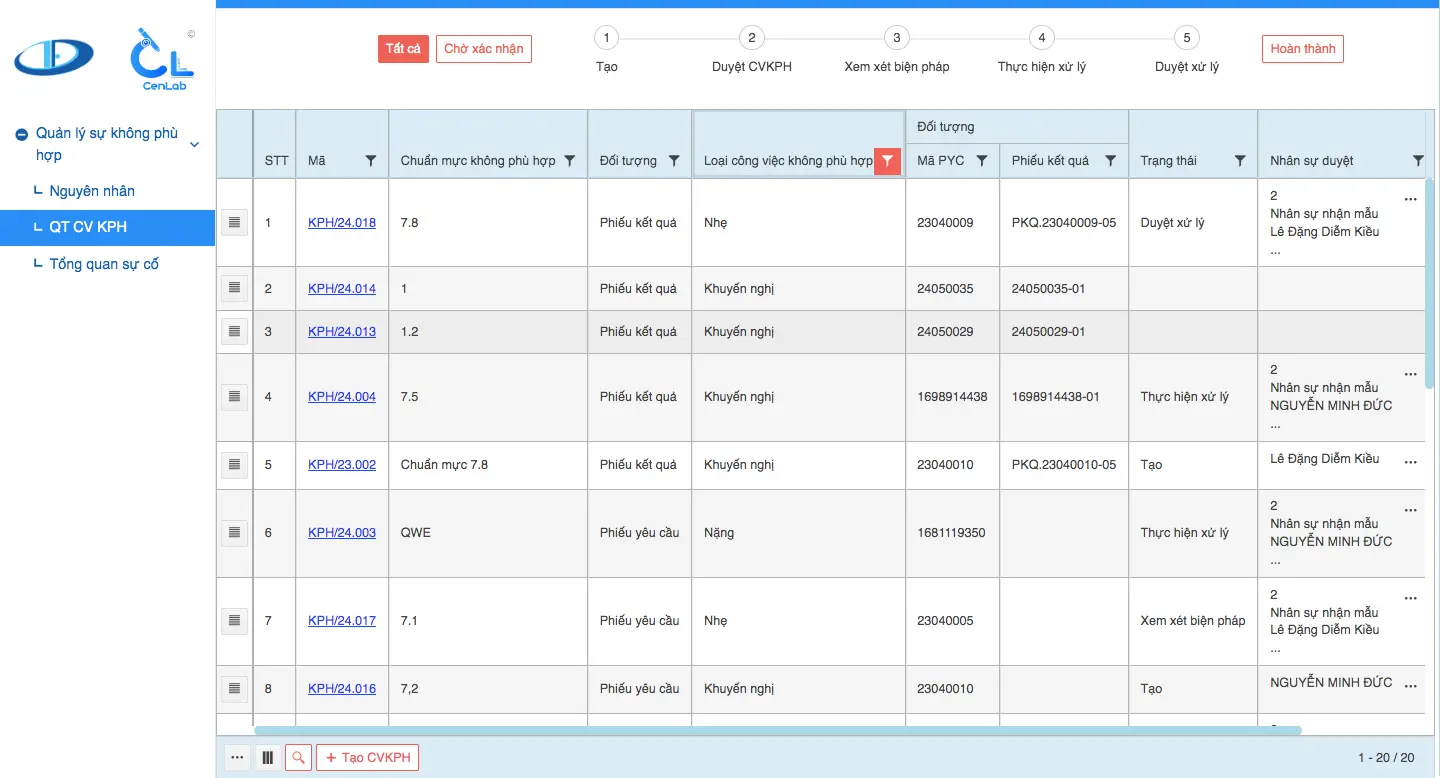Toggle minus circle beside Quản lý sự không phù hợp
Image resolution: width=1440 pixels, height=778 pixels.
pos(21,134)
